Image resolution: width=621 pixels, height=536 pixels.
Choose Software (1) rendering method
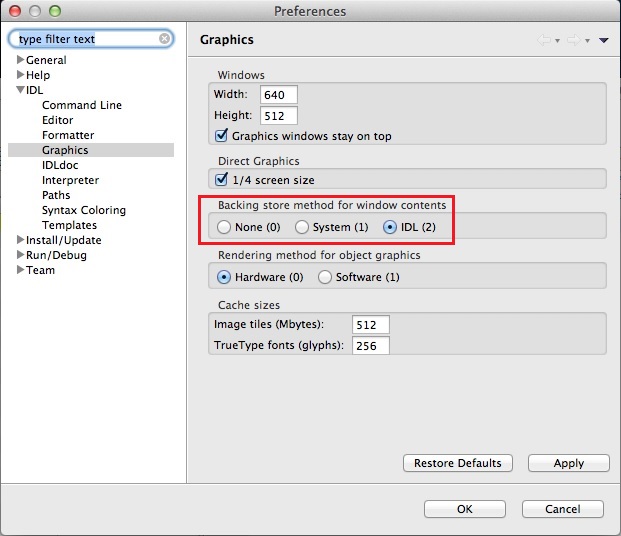325,277
